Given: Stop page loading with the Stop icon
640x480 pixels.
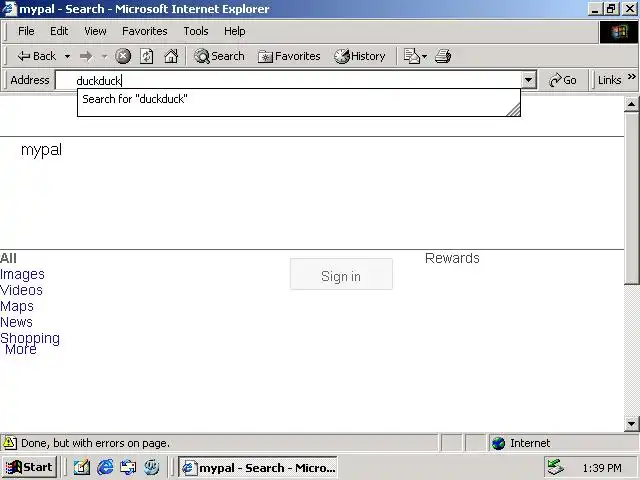Looking at the screenshot, I should [x=123, y=56].
